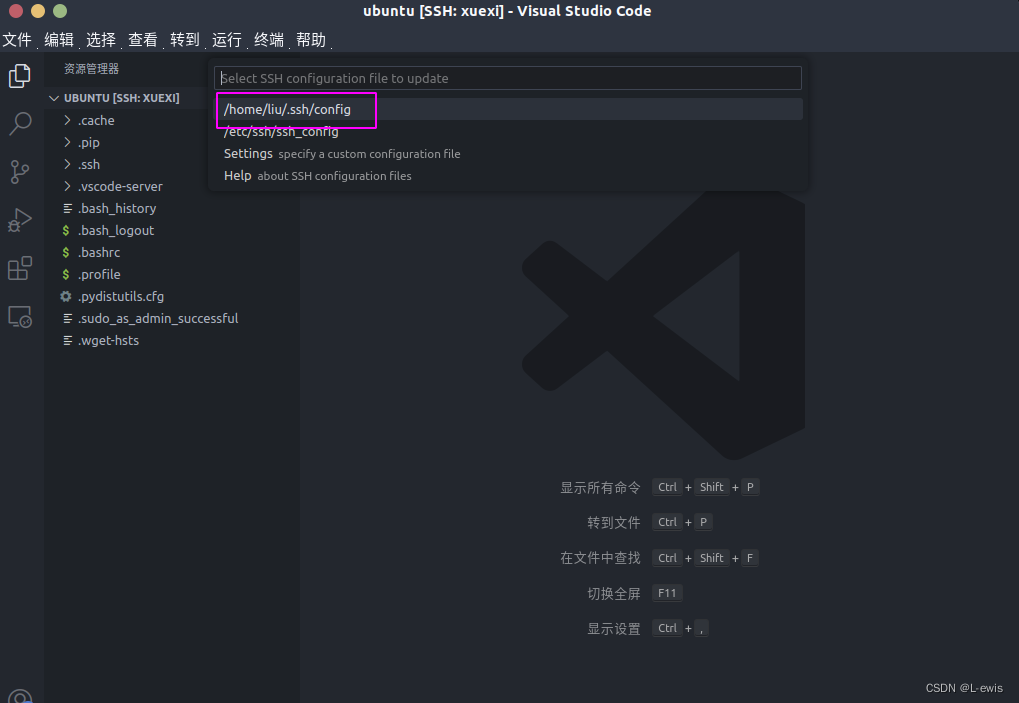Choose /etc/ssh/ssh_config option
The width and height of the screenshot is (1019, 703).
[x=509, y=131]
